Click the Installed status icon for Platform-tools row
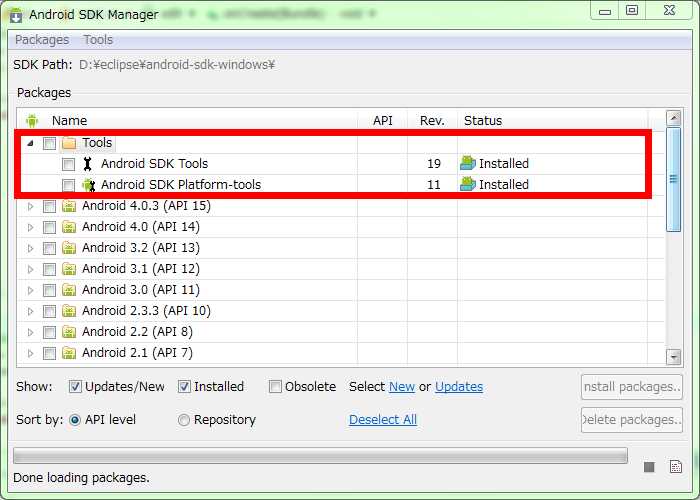This screenshot has height=500, width=700. pyautogui.click(x=468, y=184)
